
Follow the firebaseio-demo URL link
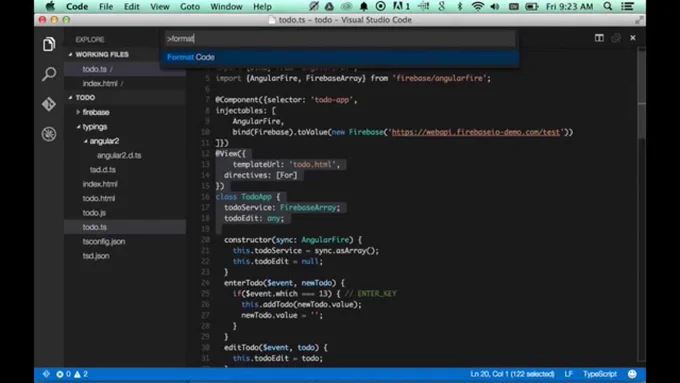click(x=476, y=132)
